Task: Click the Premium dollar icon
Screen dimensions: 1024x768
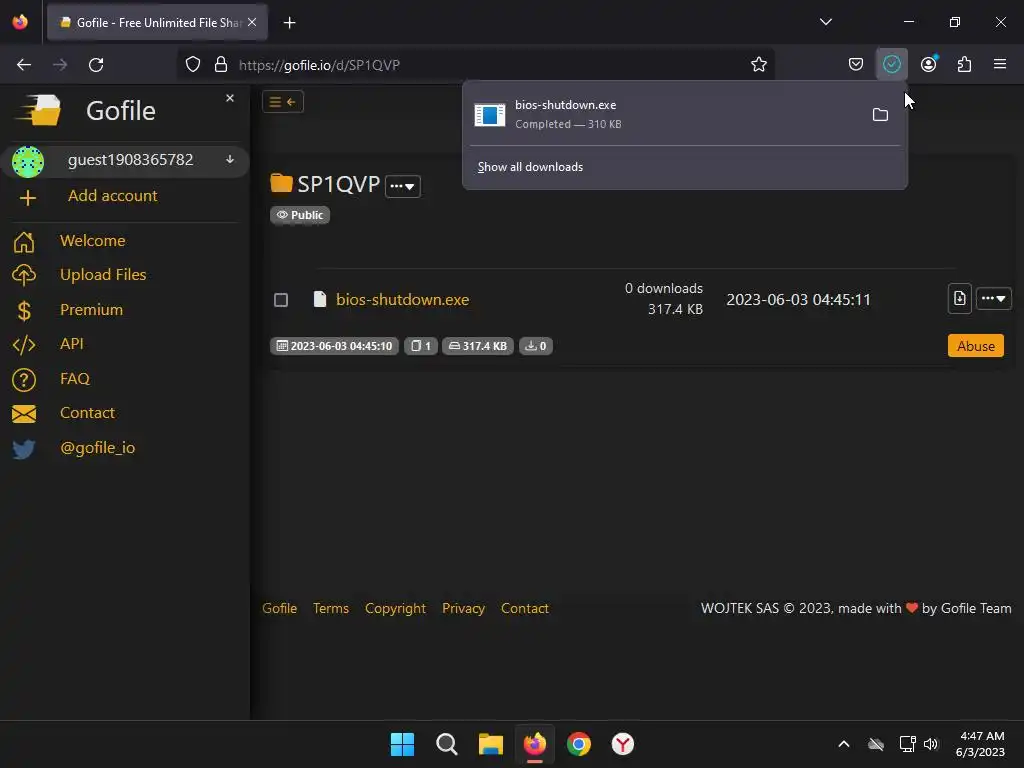Action: 24,311
